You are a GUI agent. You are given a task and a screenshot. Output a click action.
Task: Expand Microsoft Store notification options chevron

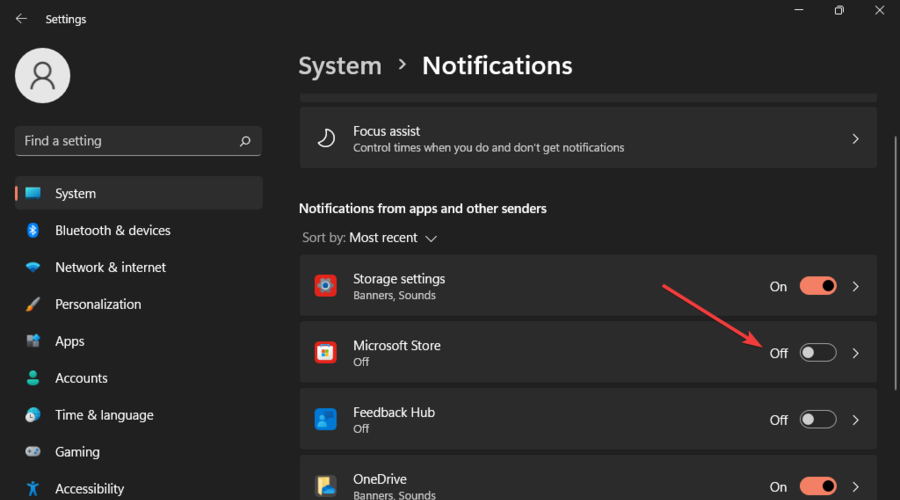coord(855,353)
